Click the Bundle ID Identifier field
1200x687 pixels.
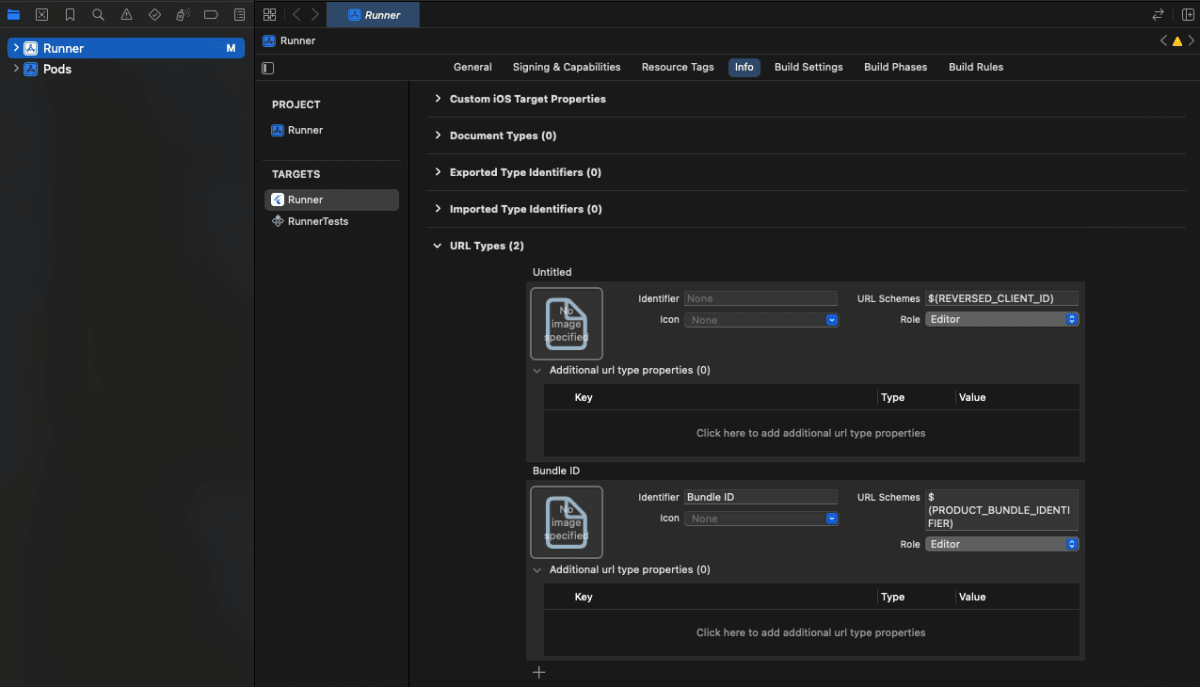pos(761,497)
